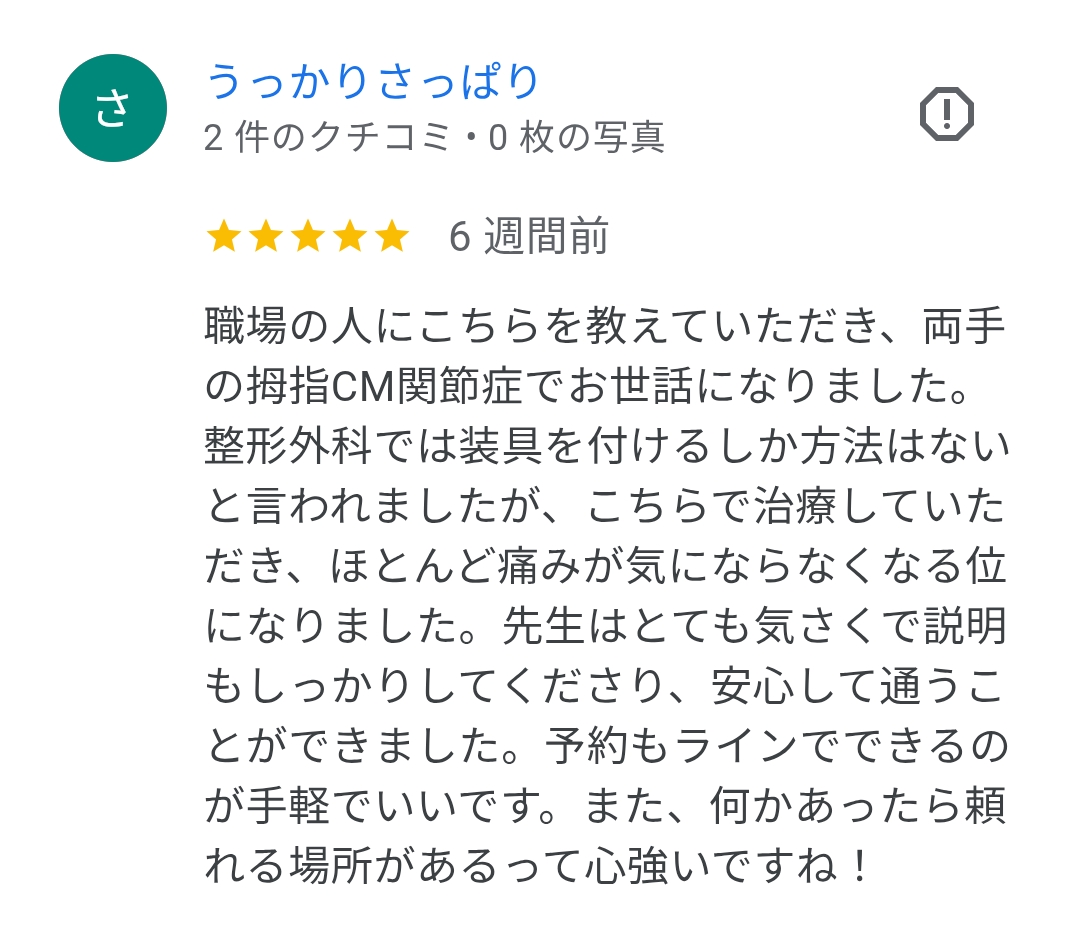
Task: Click the green さ profile avatar
Action: [x=113, y=108]
